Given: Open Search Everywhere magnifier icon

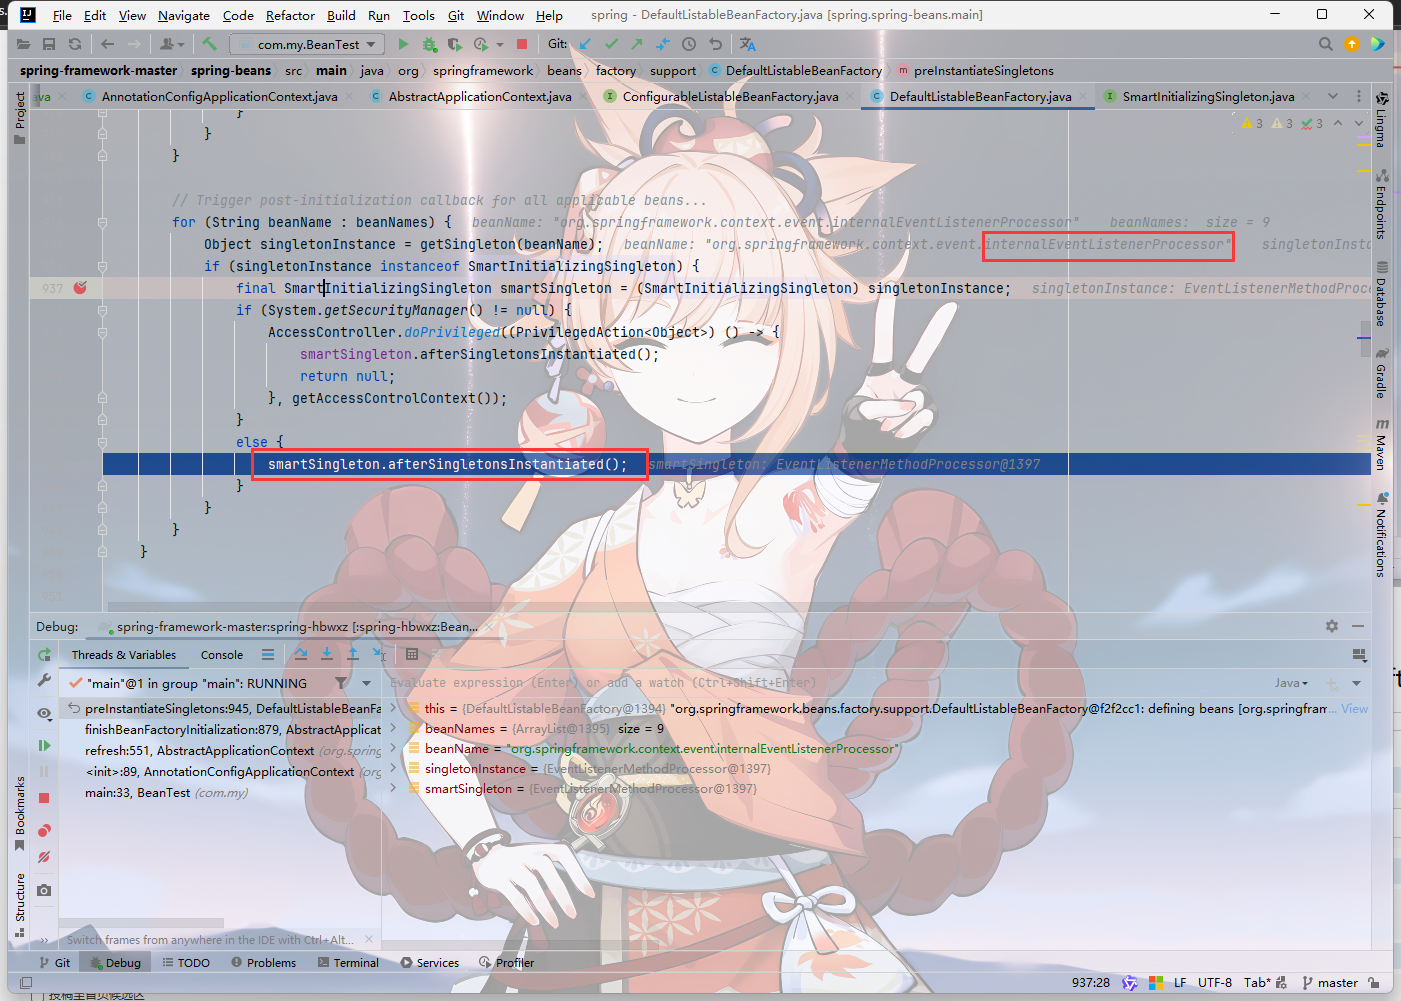Looking at the screenshot, I should tap(1326, 44).
